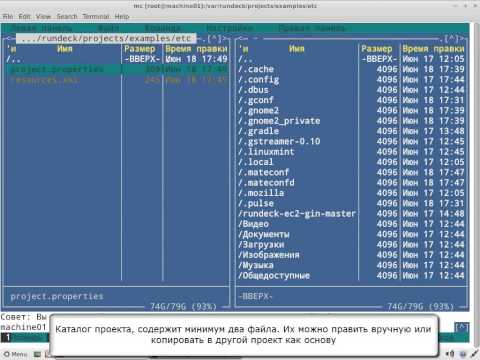Open the View menu of the terminal window
The height and width of the screenshot is (360, 480).
click(x=43, y=16)
